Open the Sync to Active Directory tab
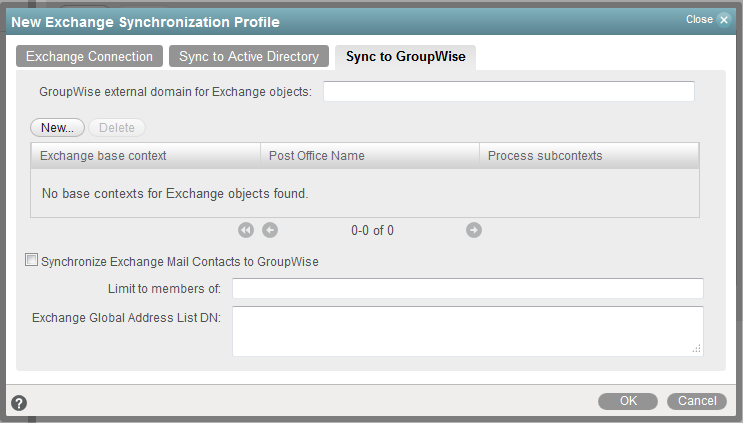The image size is (743, 423). click(x=248, y=57)
